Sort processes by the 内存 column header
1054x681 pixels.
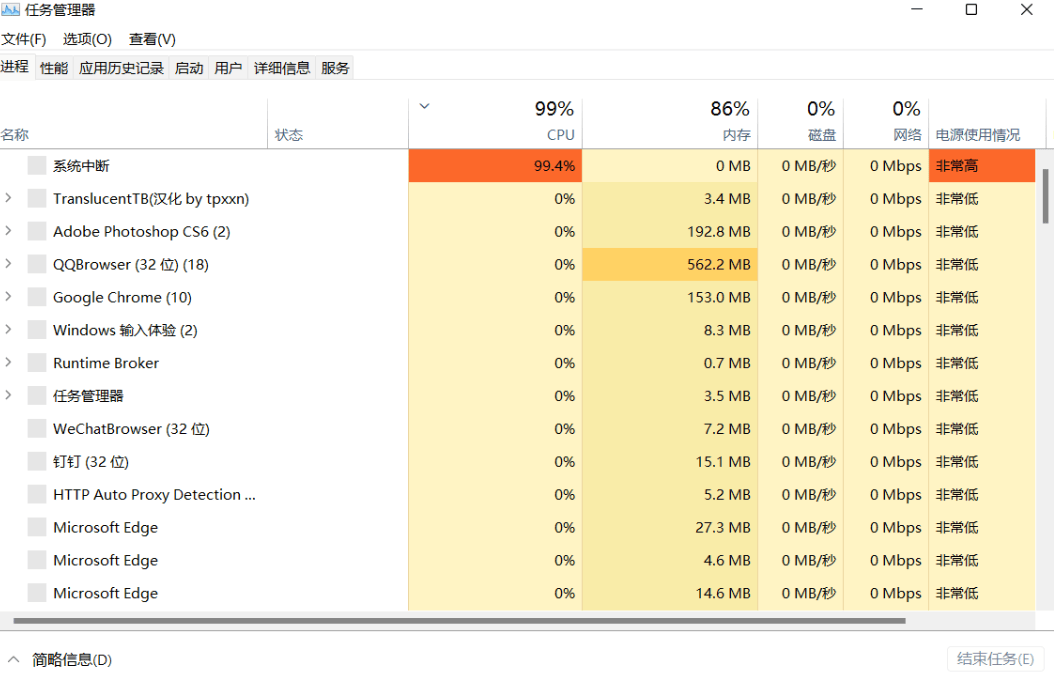pyautogui.click(x=670, y=122)
